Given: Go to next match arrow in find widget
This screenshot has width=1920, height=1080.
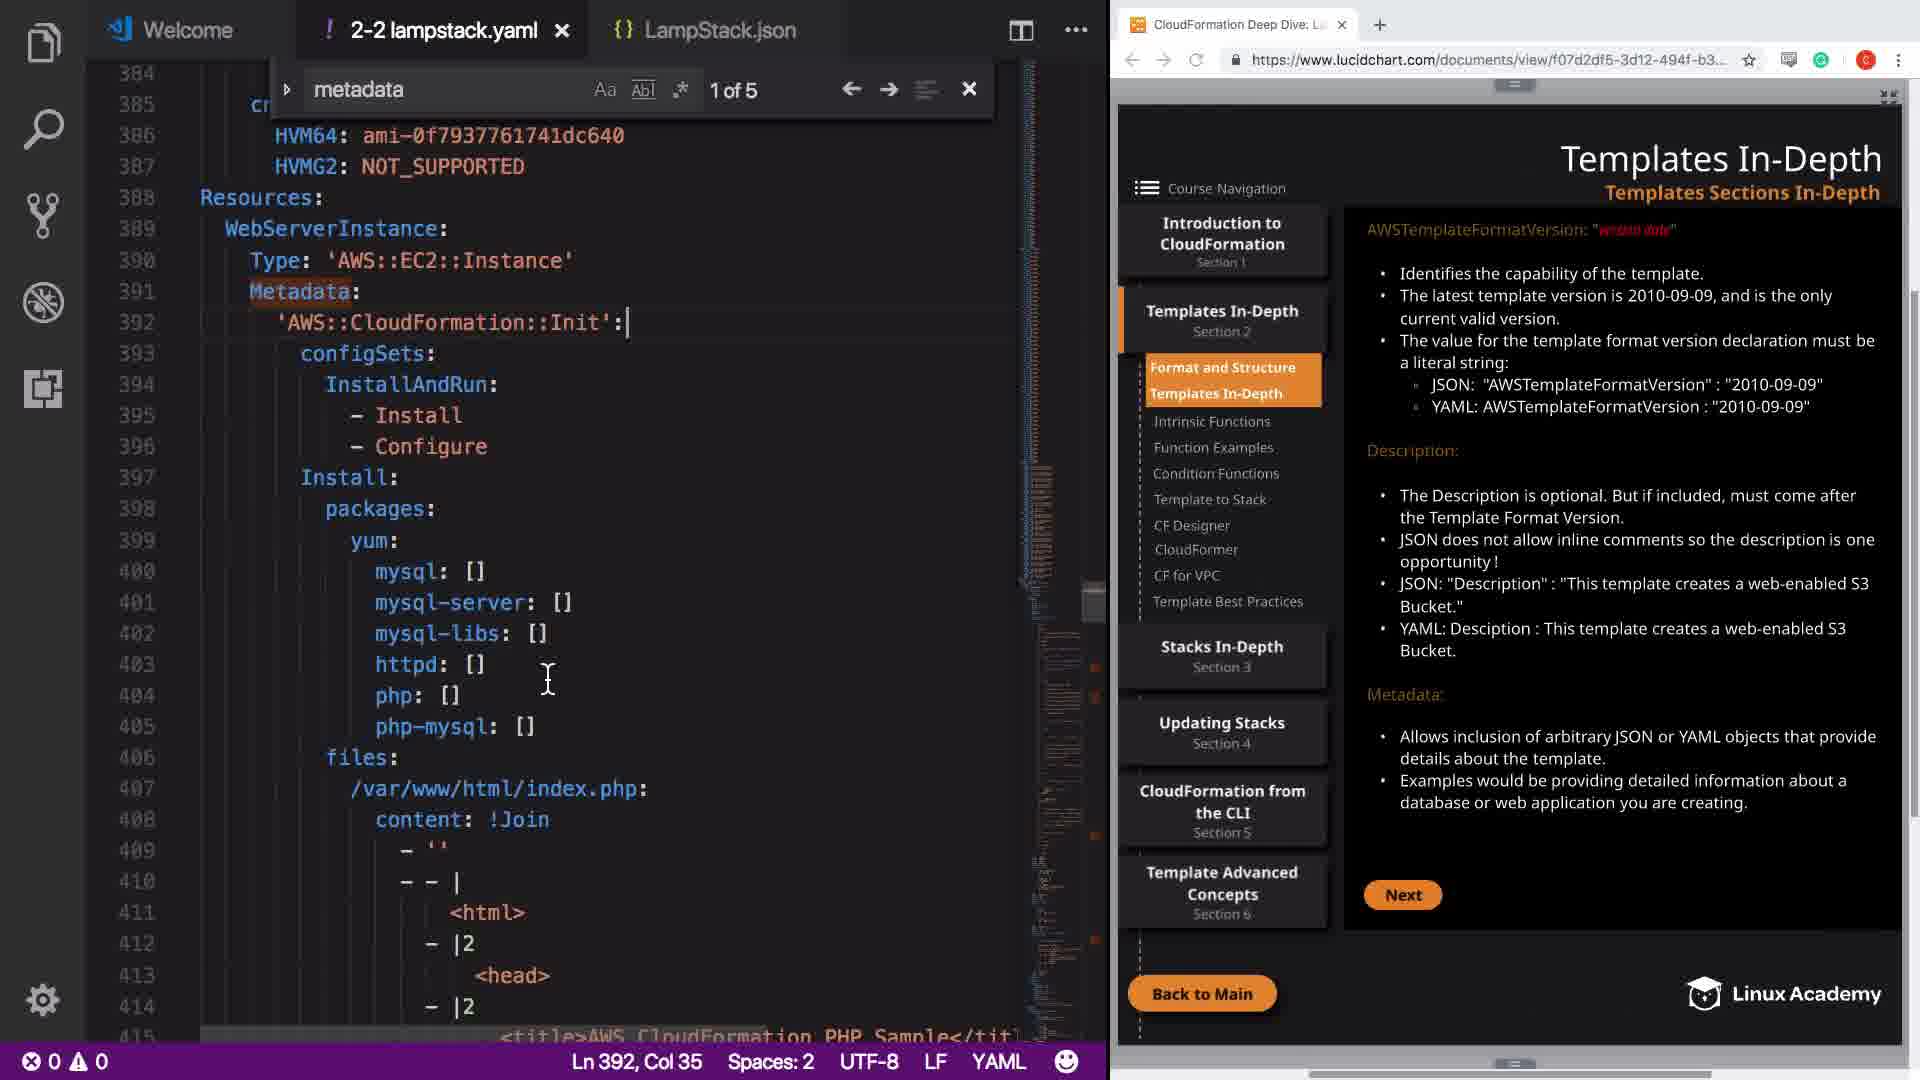Looking at the screenshot, I should point(889,89).
